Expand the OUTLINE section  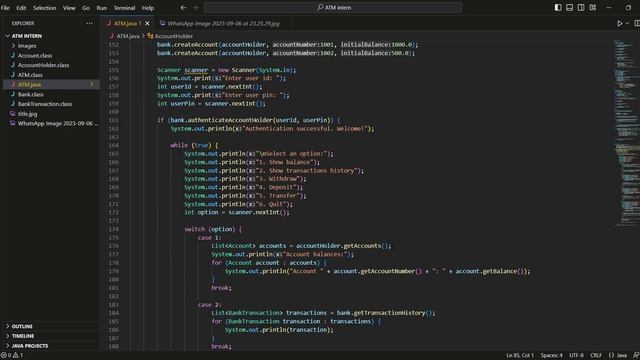click(x=22, y=327)
